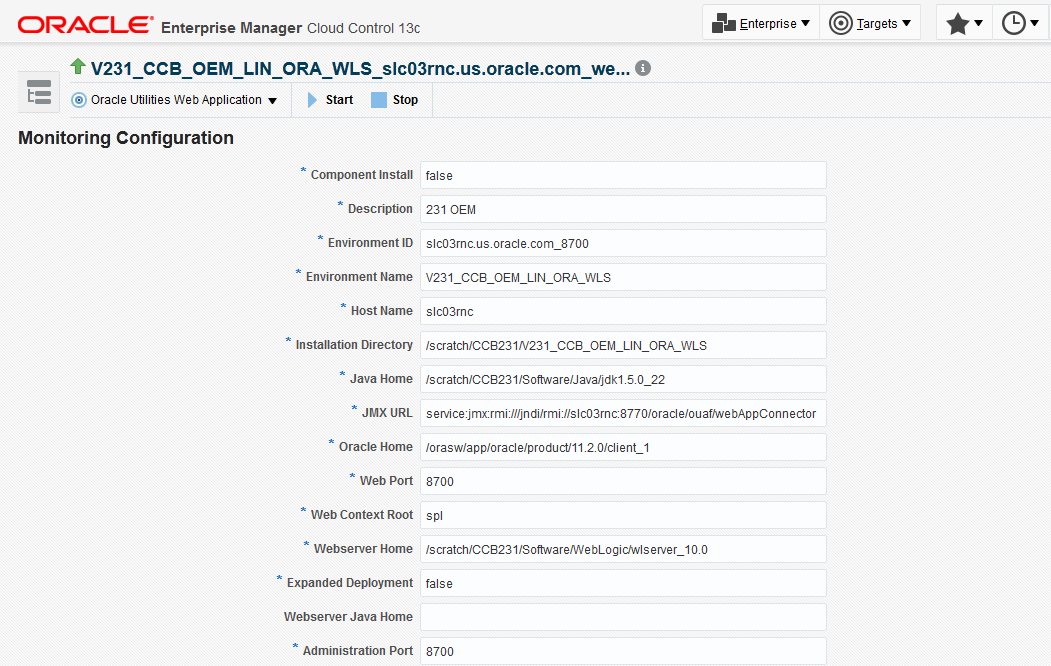Click the History clock icon

tap(1014, 21)
